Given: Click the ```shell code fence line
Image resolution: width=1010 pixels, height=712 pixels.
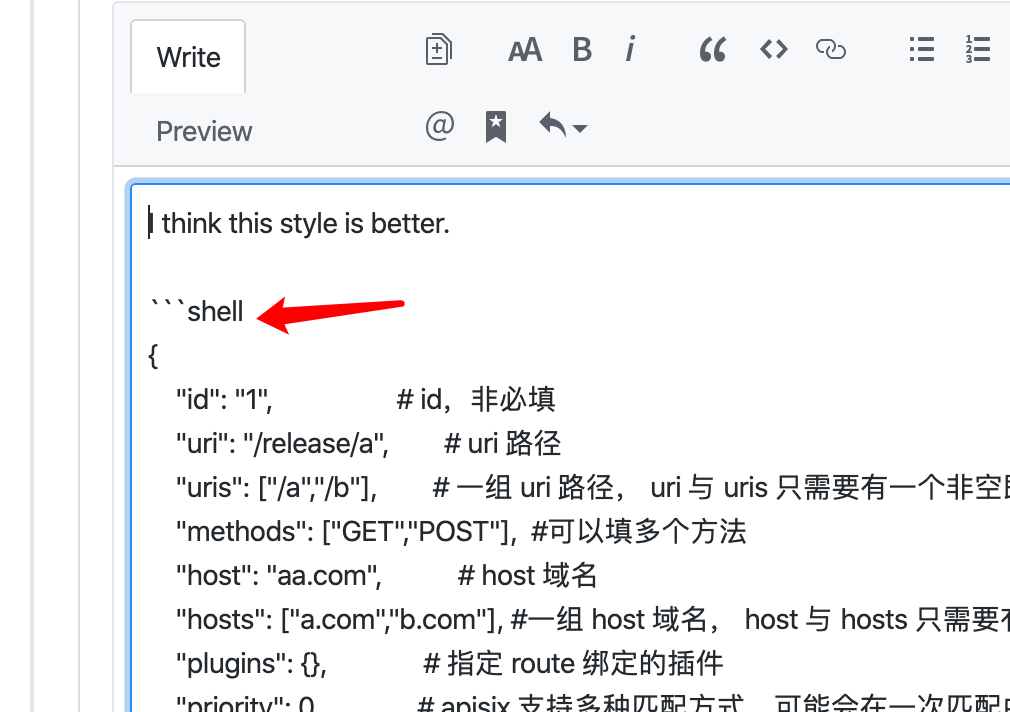Looking at the screenshot, I should point(196,311).
